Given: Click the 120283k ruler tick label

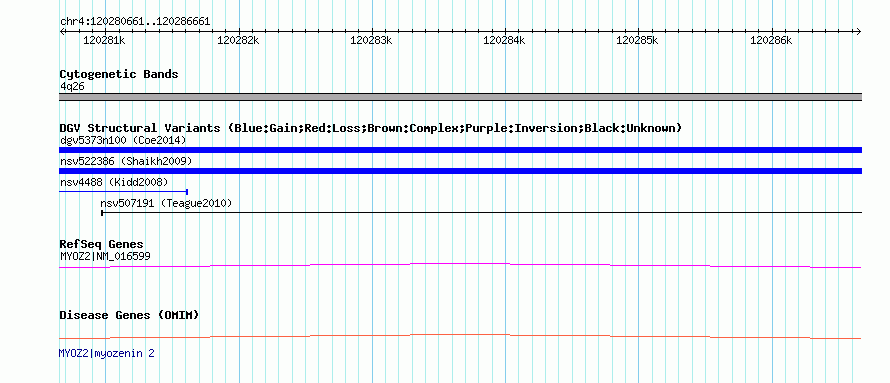Looking at the screenshot, I should 371,40.
